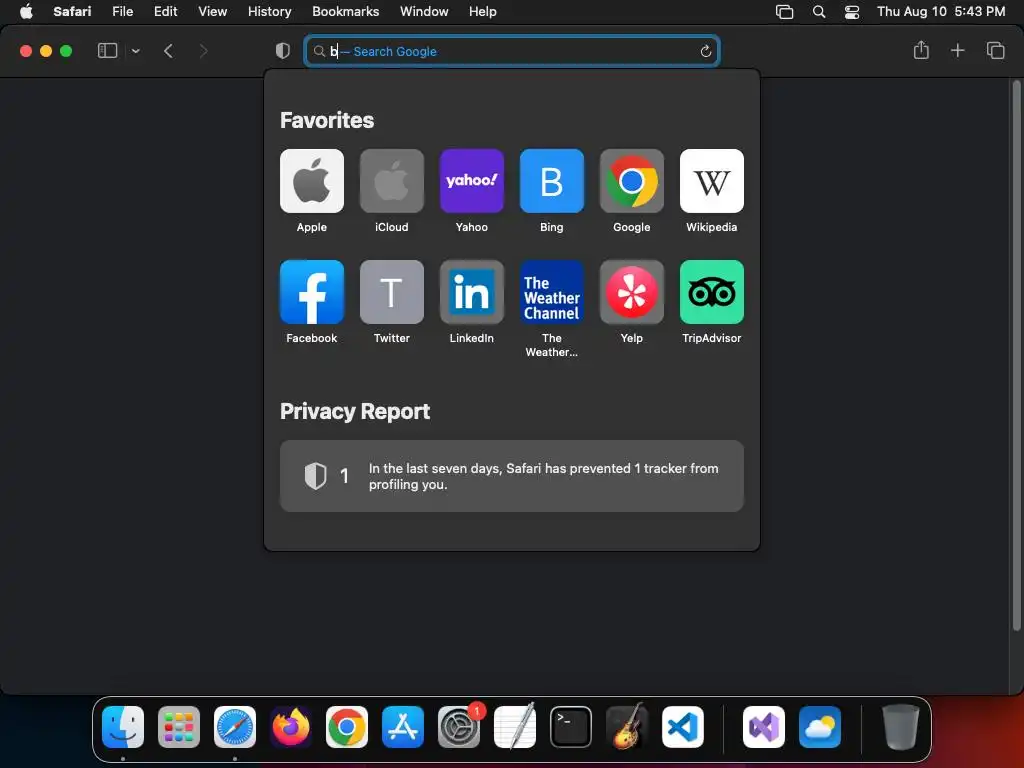Click the Privacy Report shield toolbar icon
Image resolution: width=1024 pixels, height=768 pixels.
[x=283, y=51]
